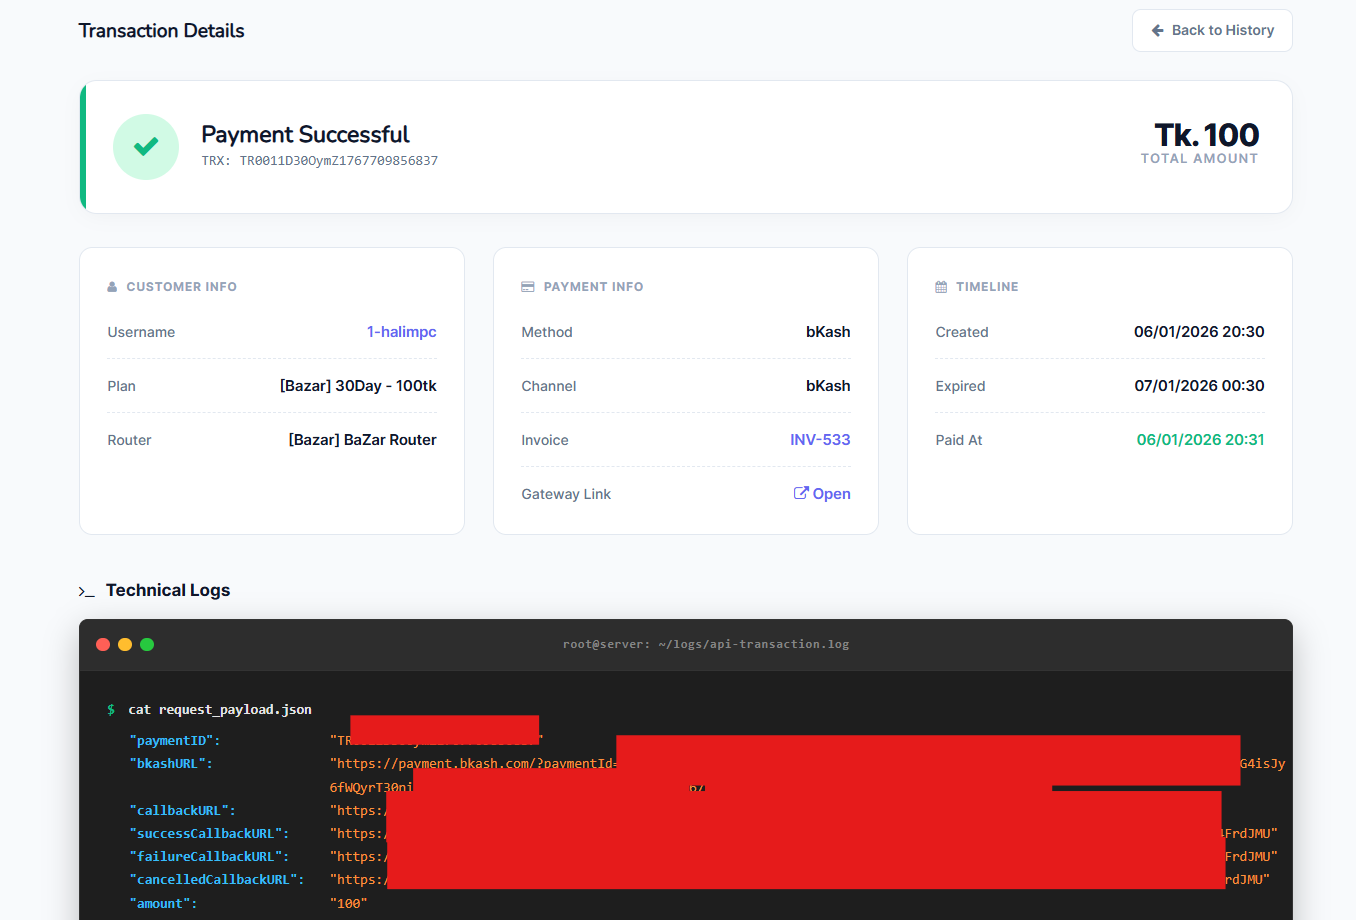
Task: Click the green payment success checkmark icon
Action: 146,147
